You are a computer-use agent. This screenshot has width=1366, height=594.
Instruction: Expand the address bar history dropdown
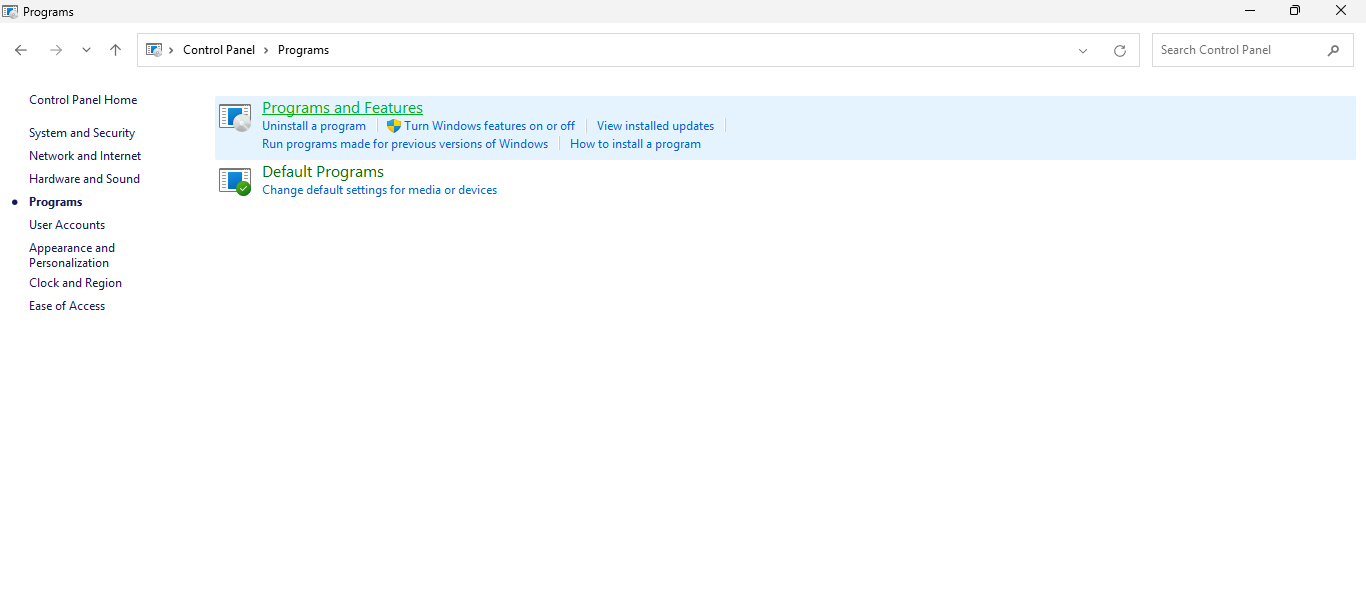(x=1083, y=51)
